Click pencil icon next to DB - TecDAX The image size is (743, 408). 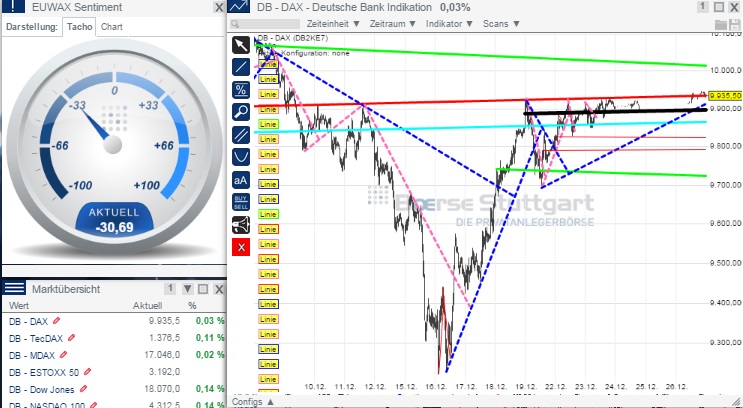(x=72, y=338)
